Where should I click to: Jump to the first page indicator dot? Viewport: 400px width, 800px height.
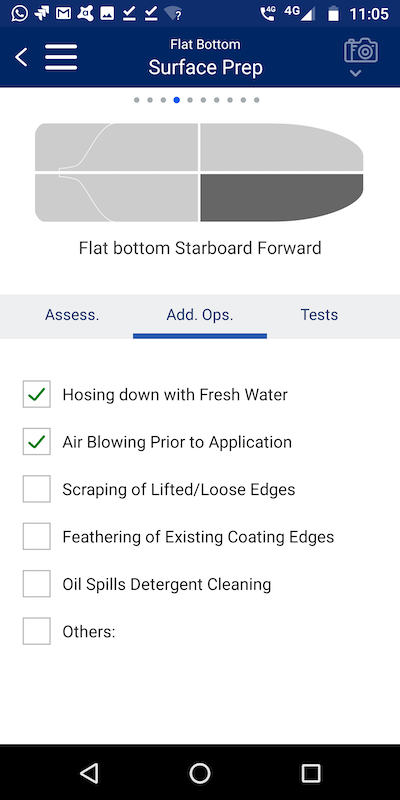[x=137, y=100]
